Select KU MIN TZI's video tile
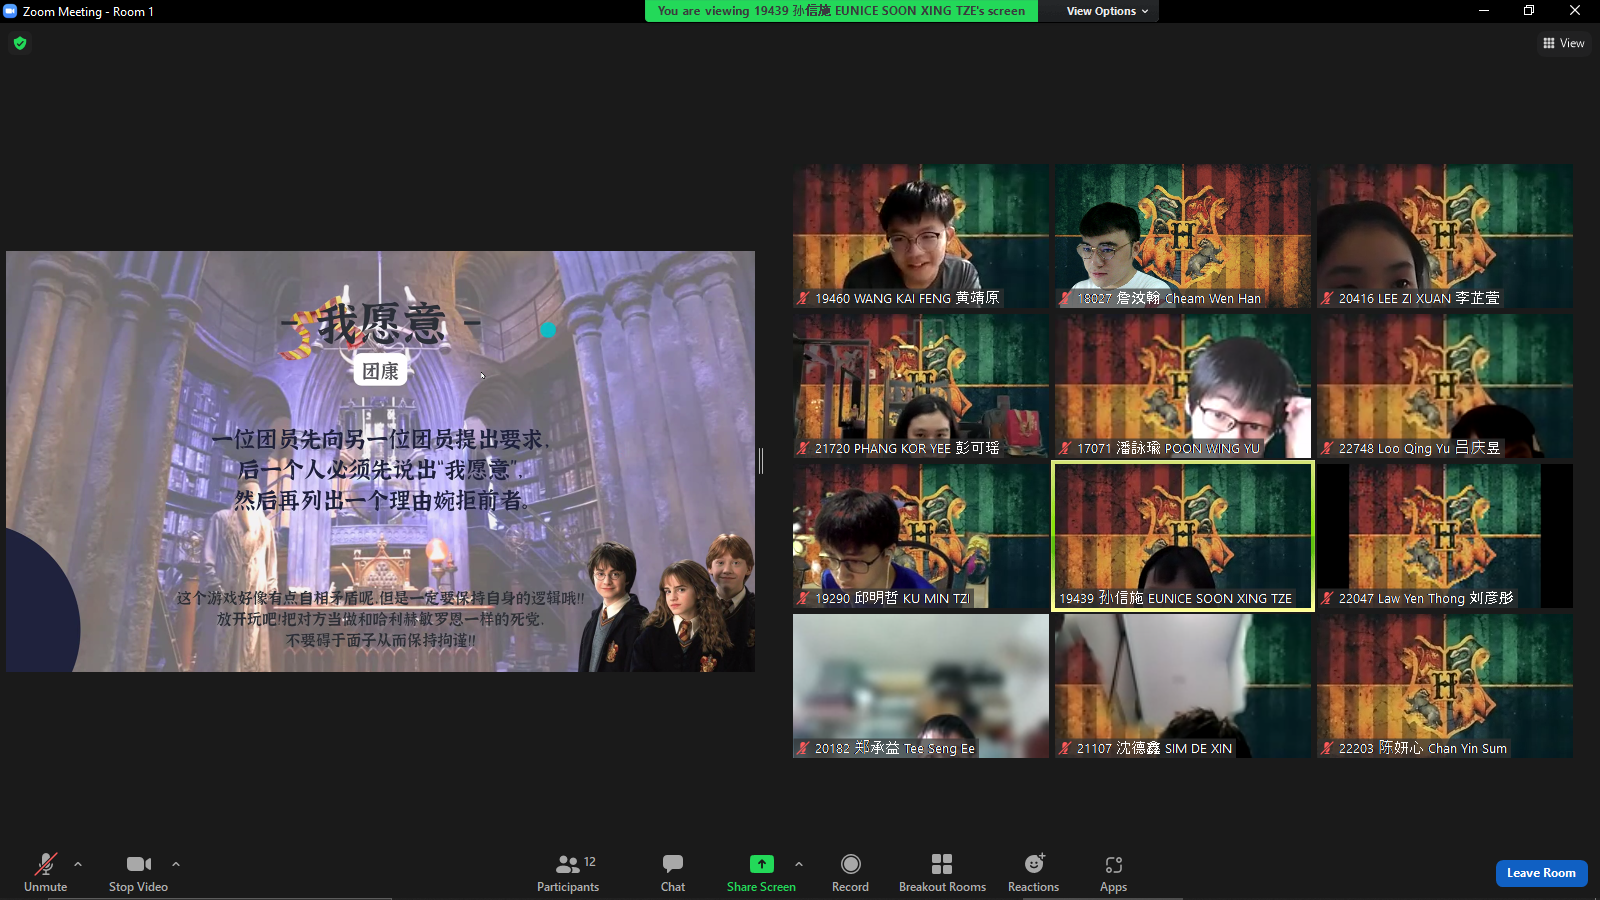This screenshot has height=900, width=1600. click(x=921, y=536)
